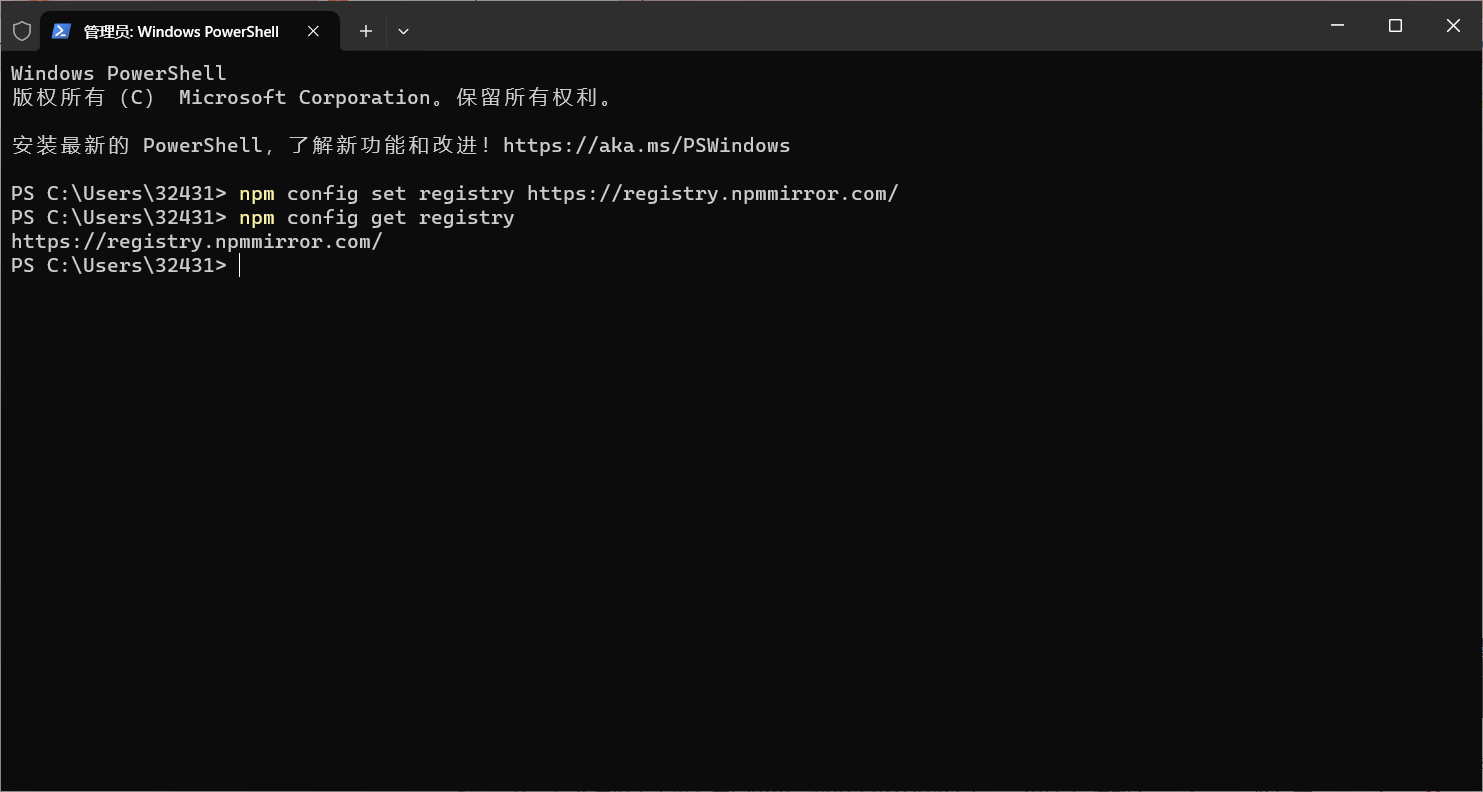Click the registry URL shown in the output line
Screen dimensions: 1483x792
point(196,241)
